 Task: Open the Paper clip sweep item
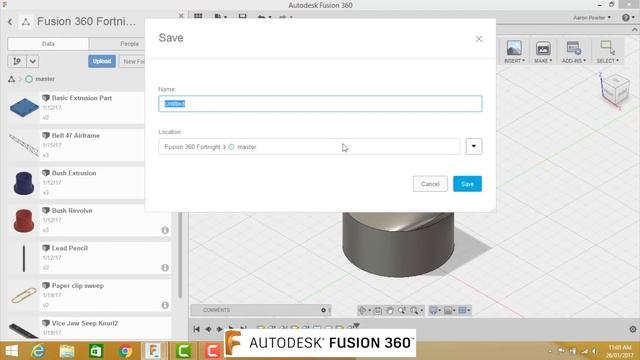[89, 296]
